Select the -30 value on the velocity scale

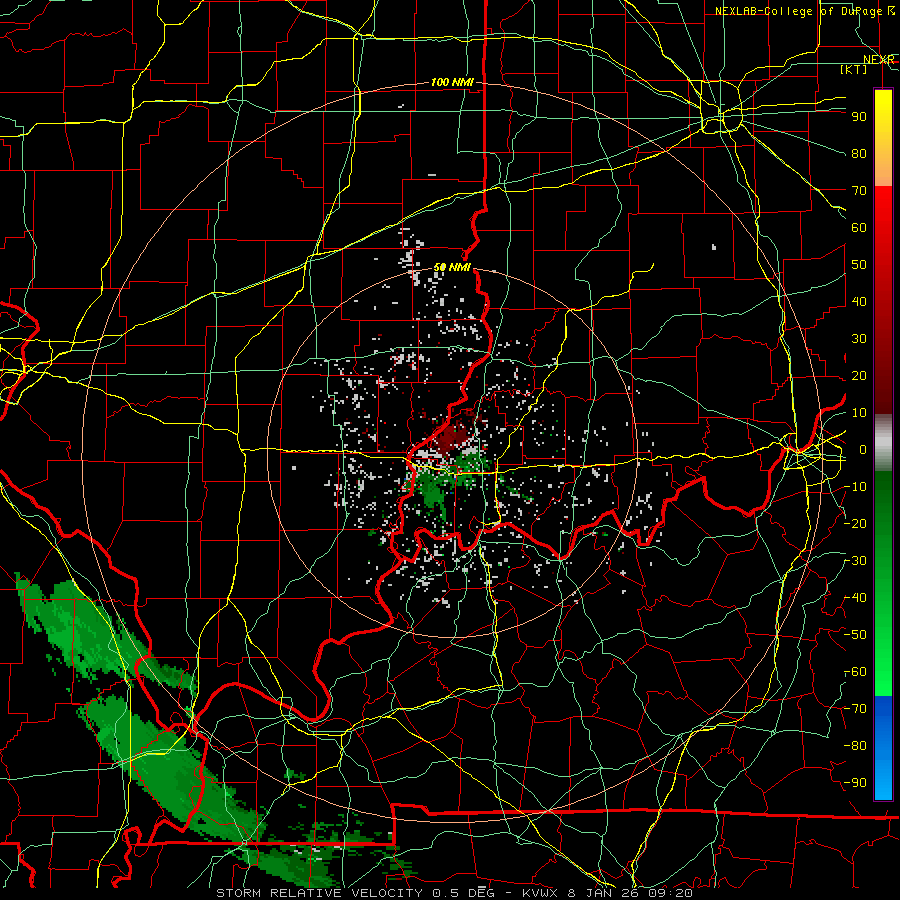tap(856, 561)
